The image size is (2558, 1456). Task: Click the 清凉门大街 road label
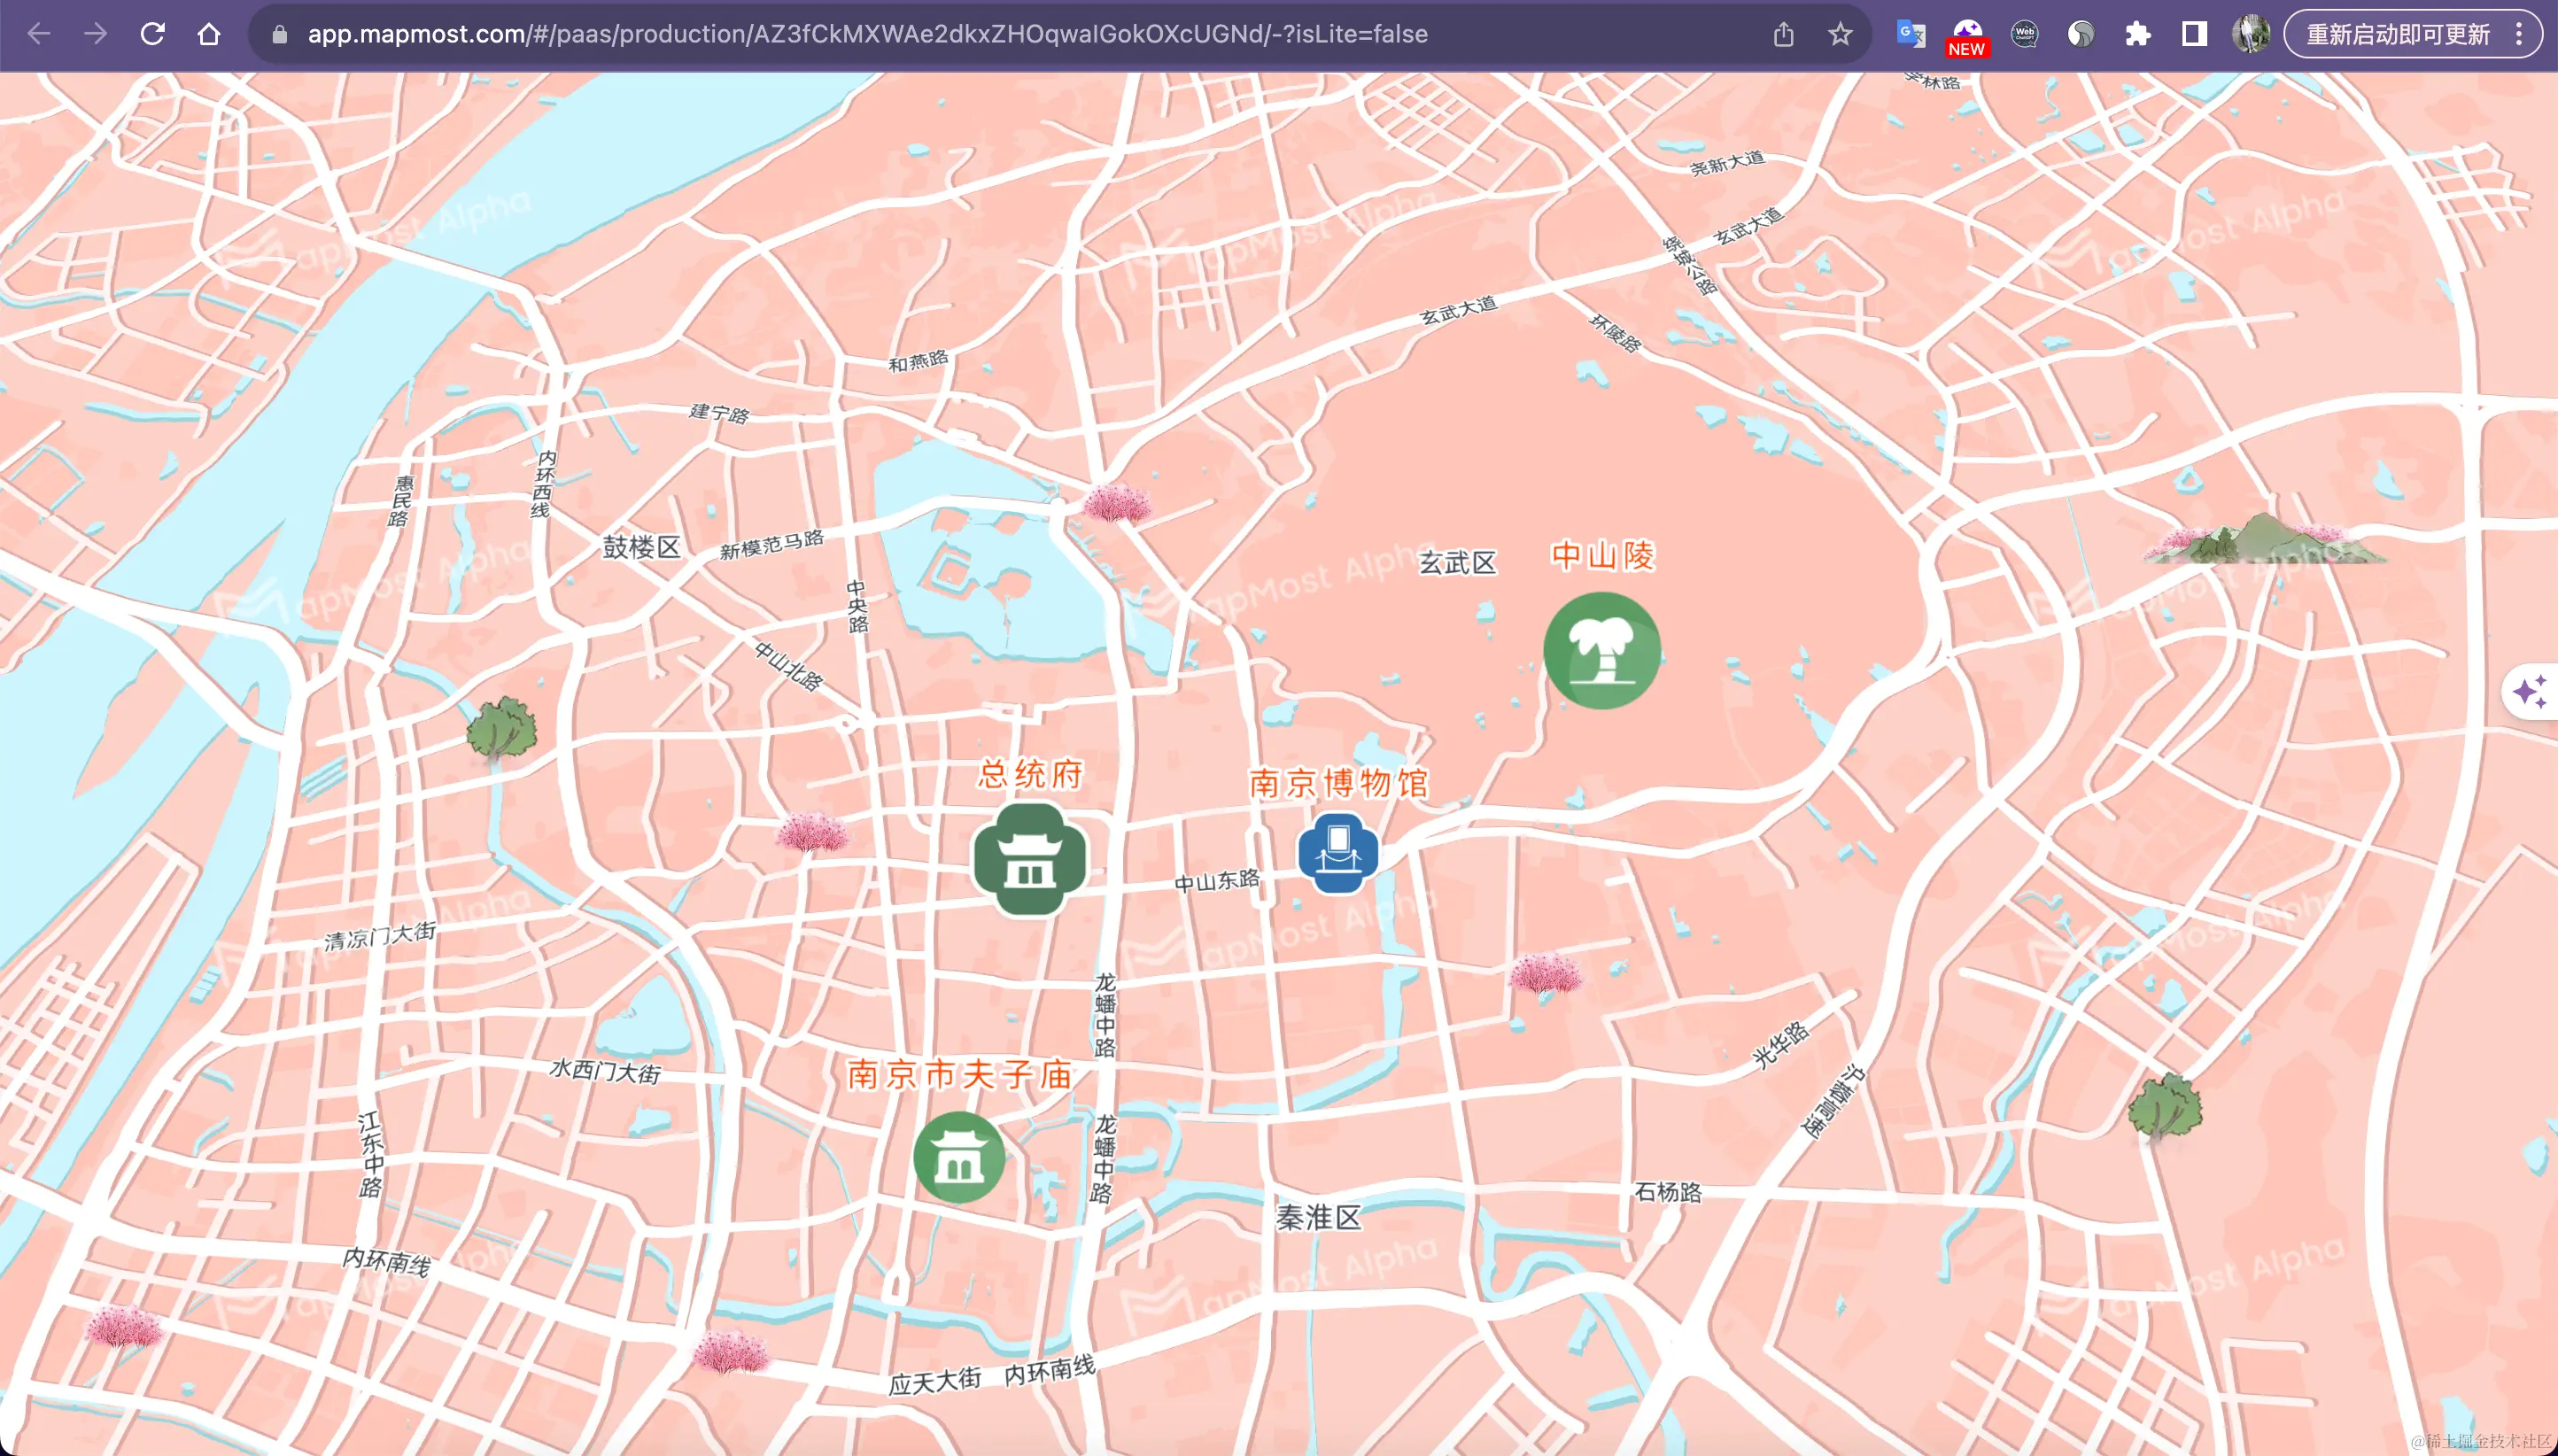click(380, 935)
